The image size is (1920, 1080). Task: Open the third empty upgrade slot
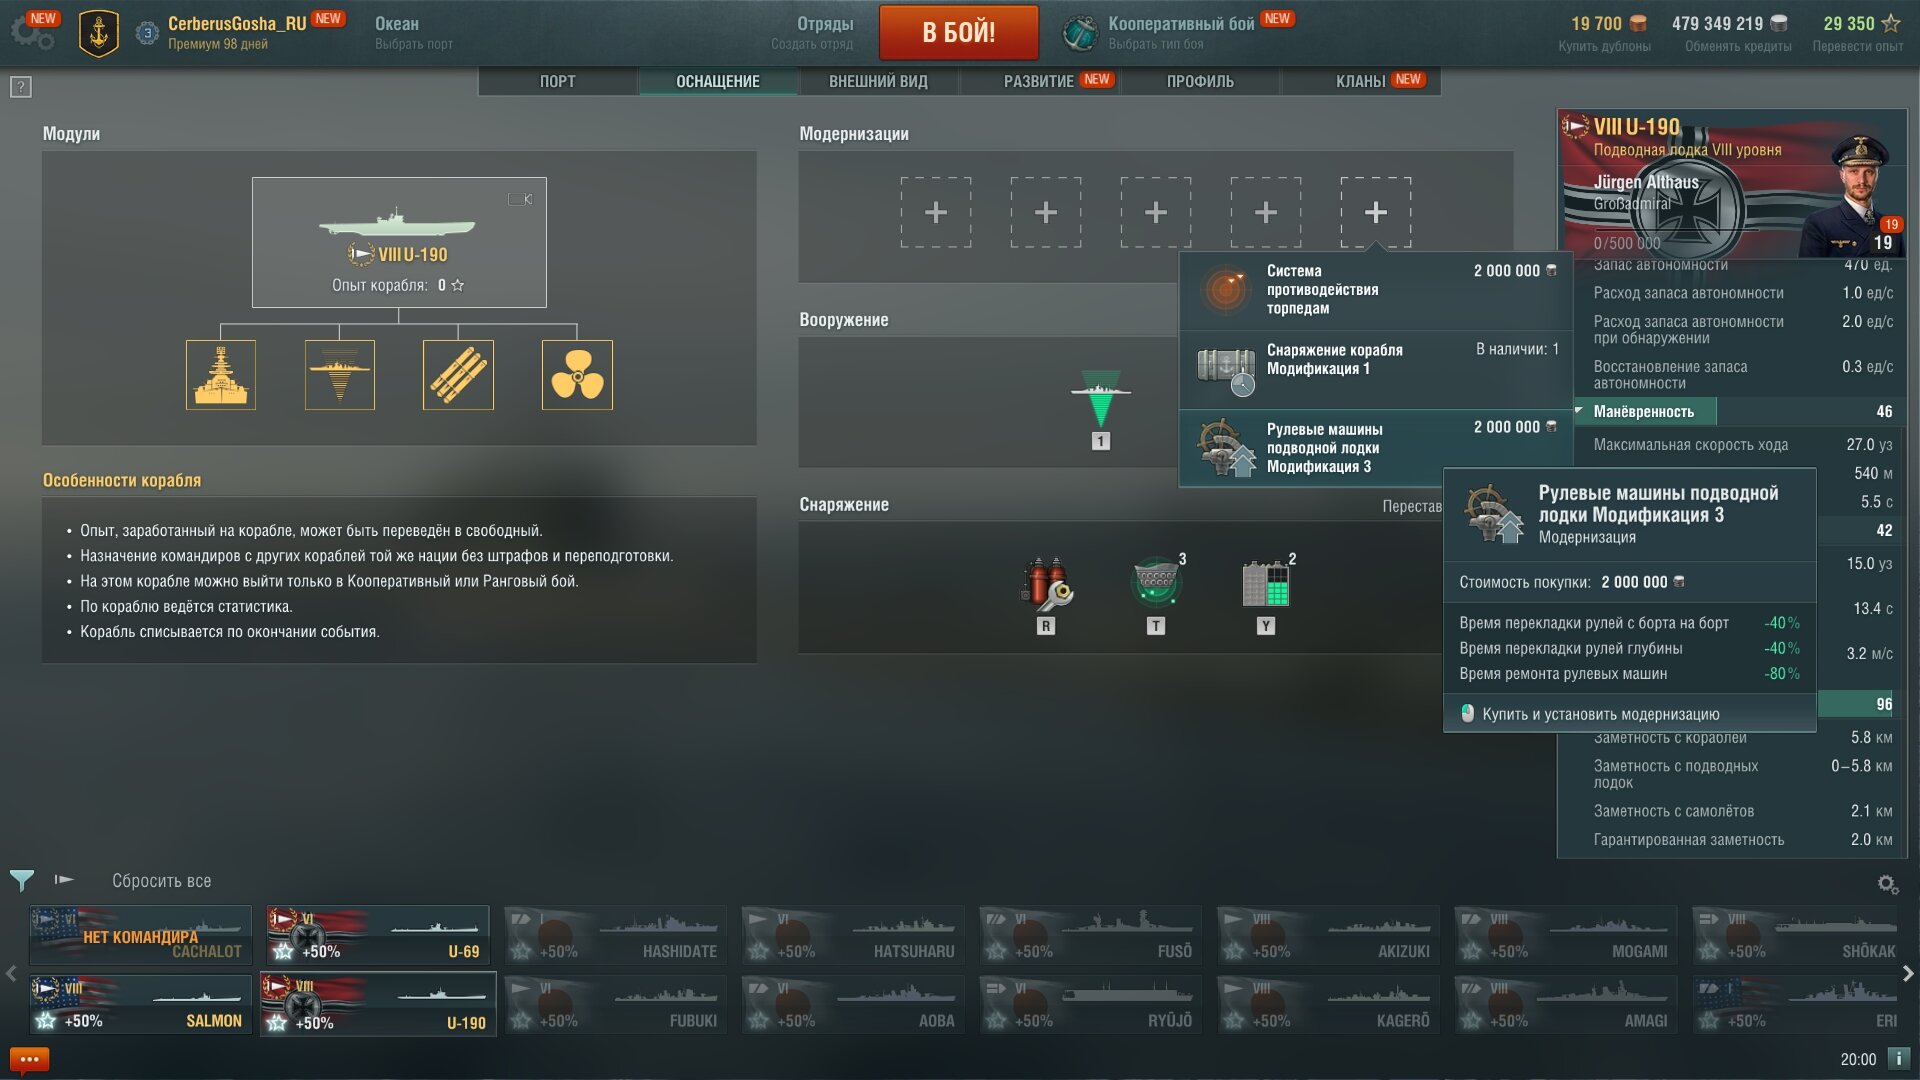coord(1156,212)
